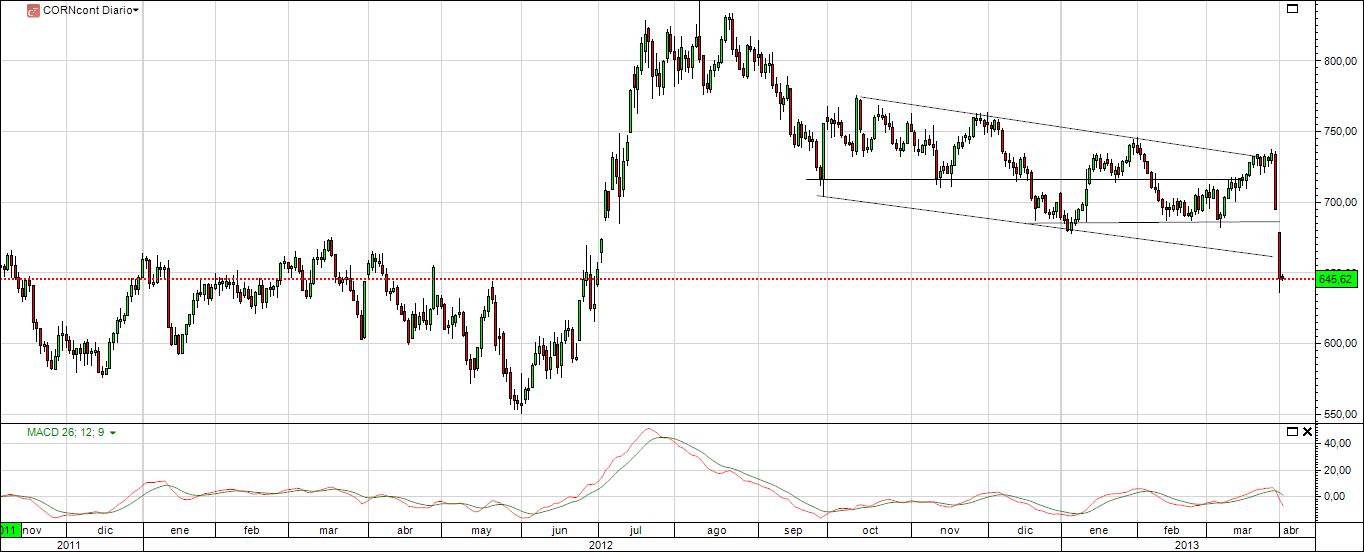Click the red chart icon beside CORNcont

click(x=32, y=10)
